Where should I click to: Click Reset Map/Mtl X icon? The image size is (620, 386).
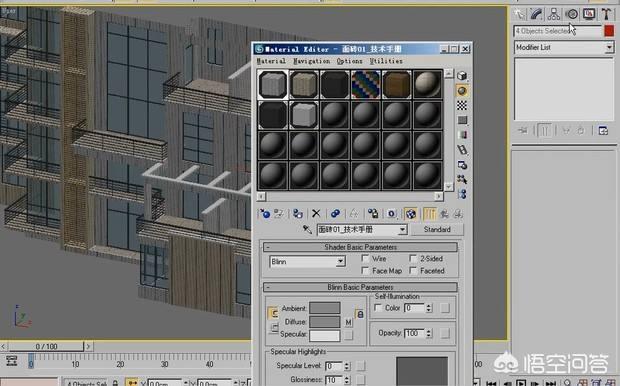[x=316, y=214]
